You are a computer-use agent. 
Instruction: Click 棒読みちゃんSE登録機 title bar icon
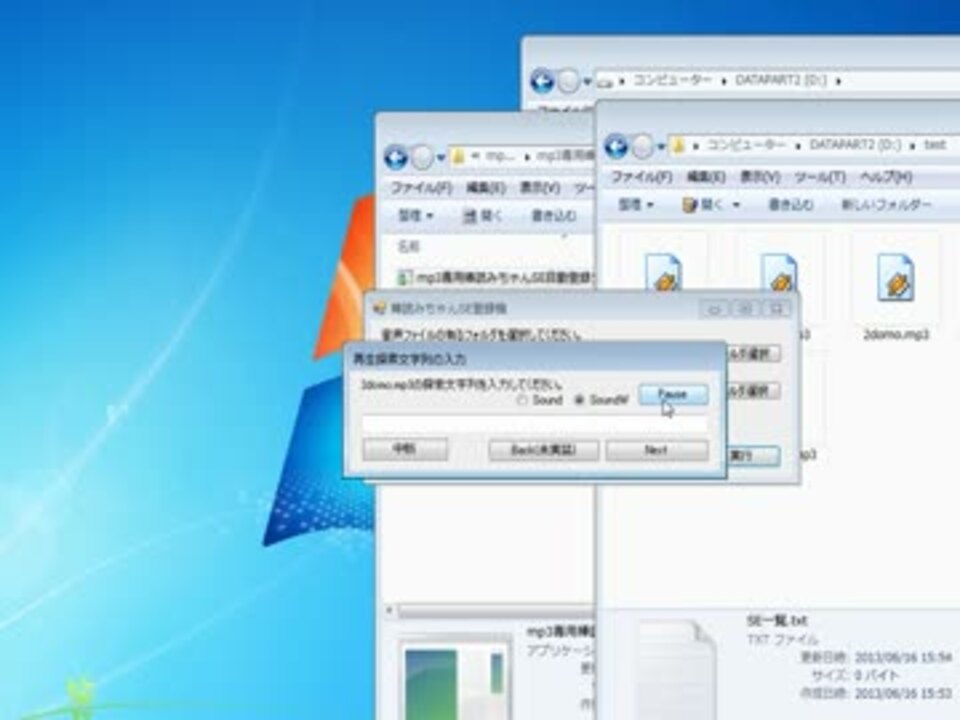tap(380, 308)
